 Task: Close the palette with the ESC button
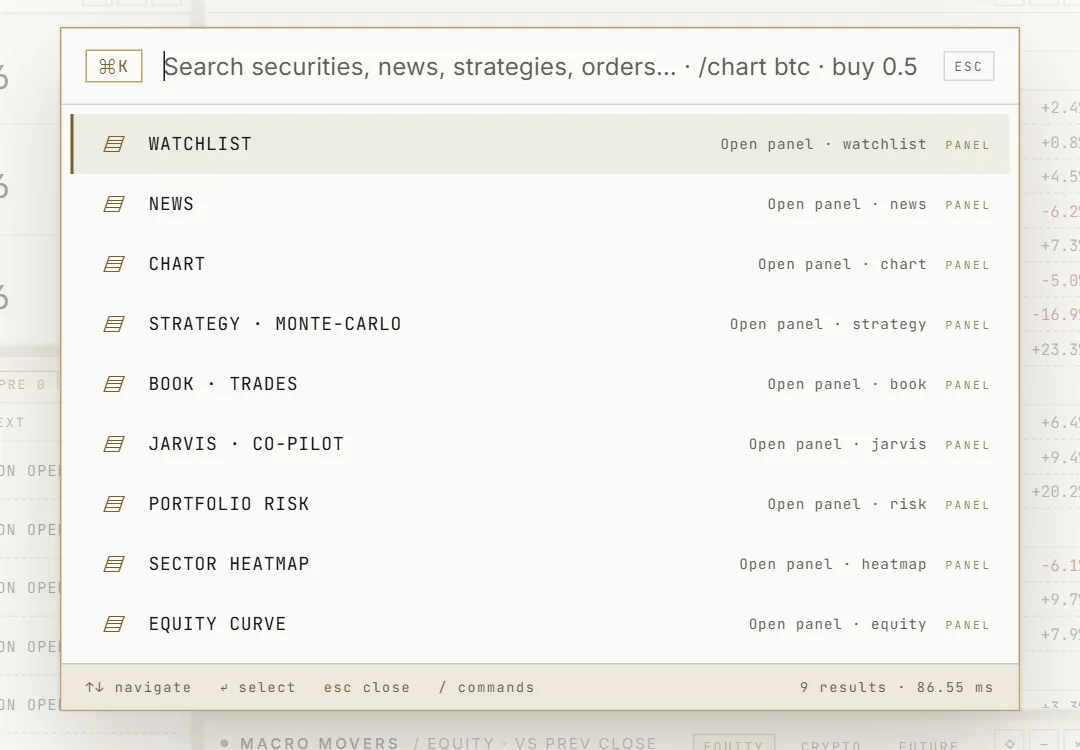(968, 66)
